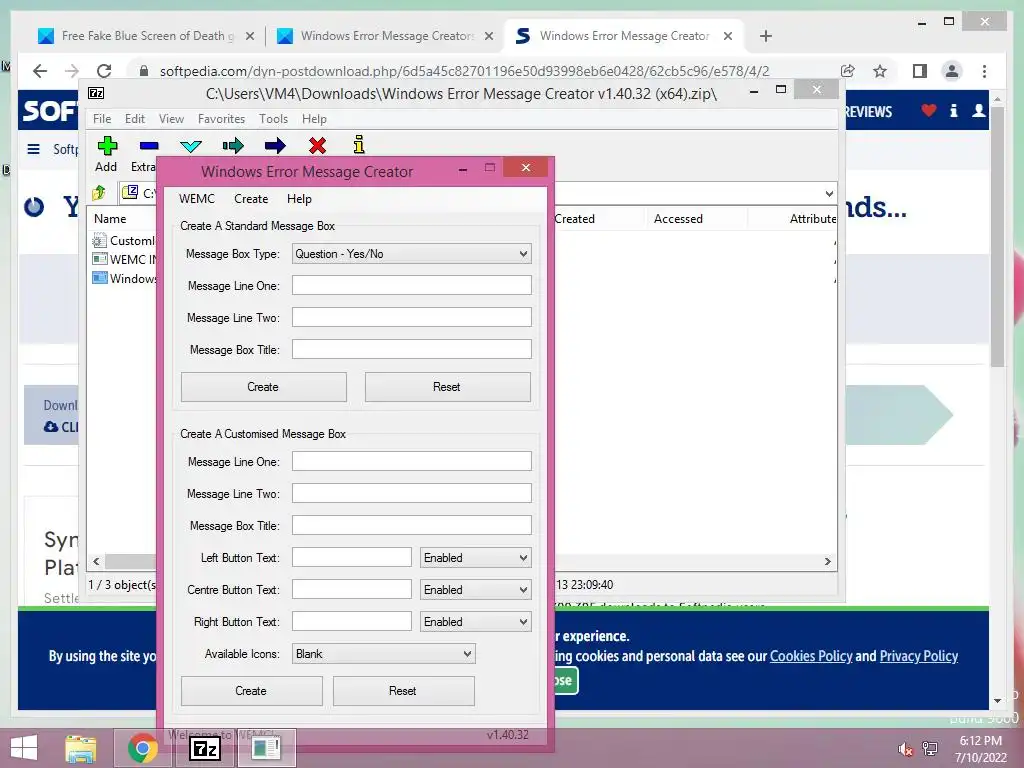
Task: Open the Create menu in WEMC
Action: coord(251,199)
